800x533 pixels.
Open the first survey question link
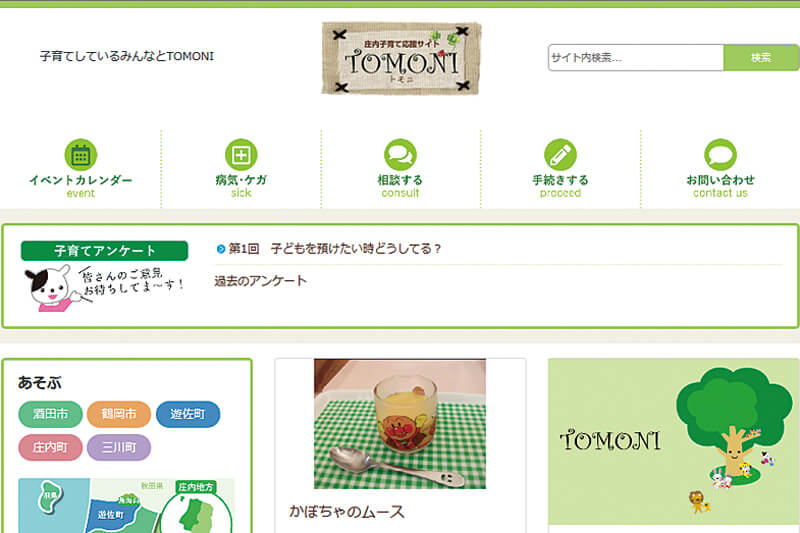pos(334,249)
